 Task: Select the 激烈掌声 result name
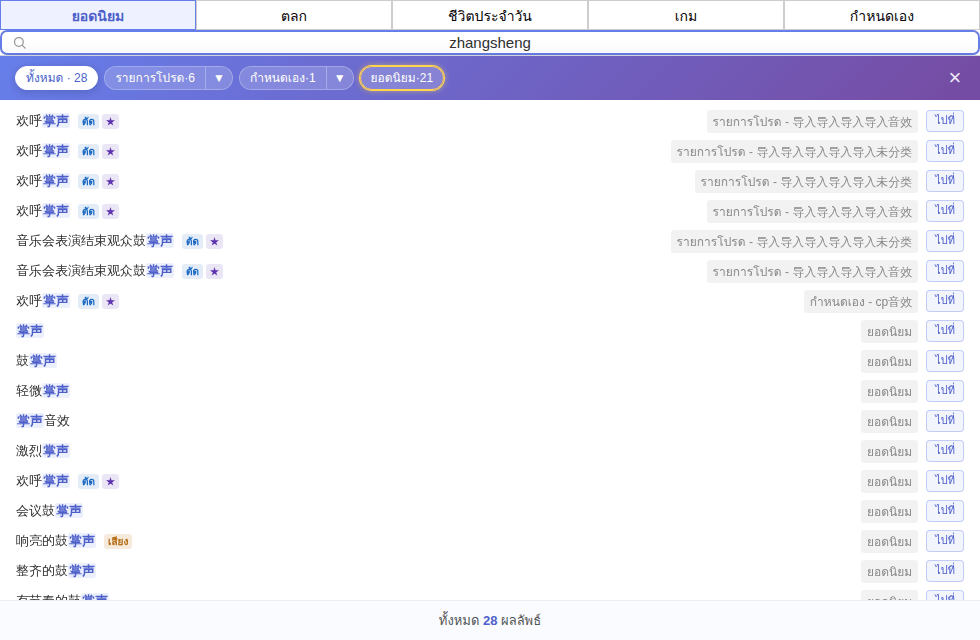pos(42,451)
